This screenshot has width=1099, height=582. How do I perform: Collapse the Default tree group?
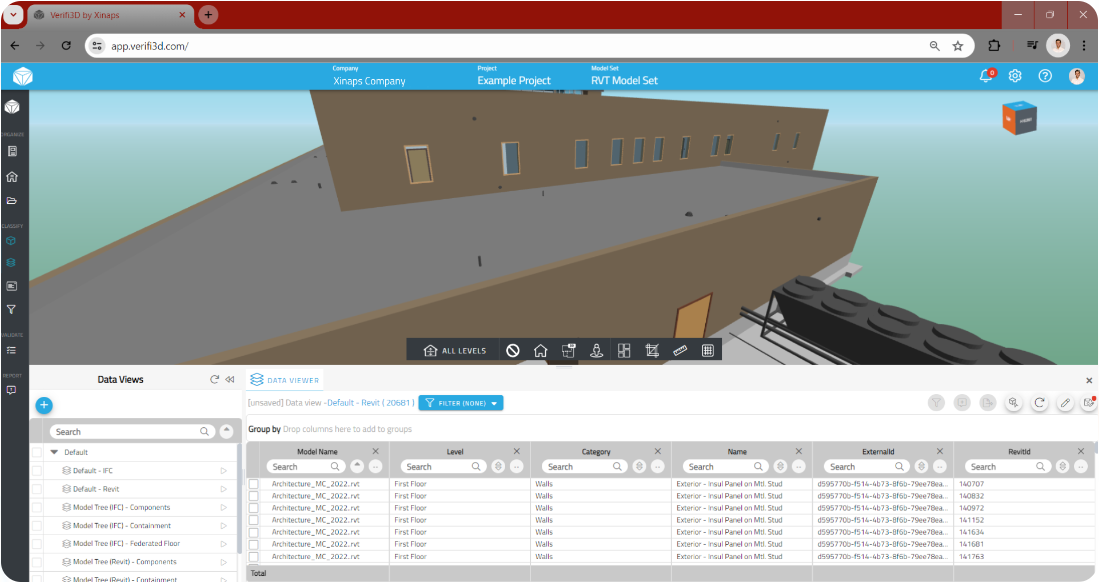coord(54,452)
